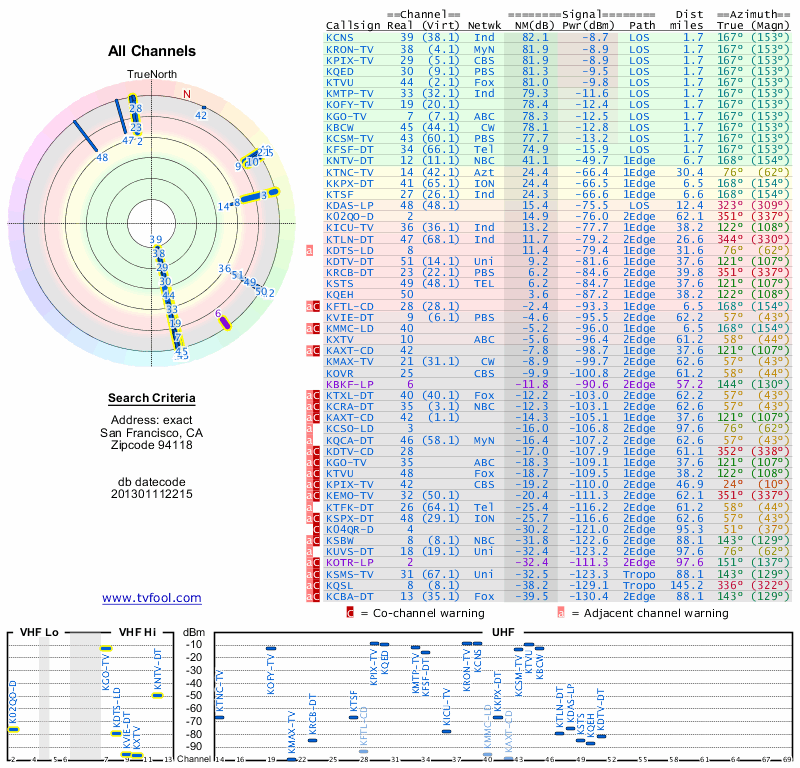Click the channel 48 marker on the radar plot

[85, 136]
